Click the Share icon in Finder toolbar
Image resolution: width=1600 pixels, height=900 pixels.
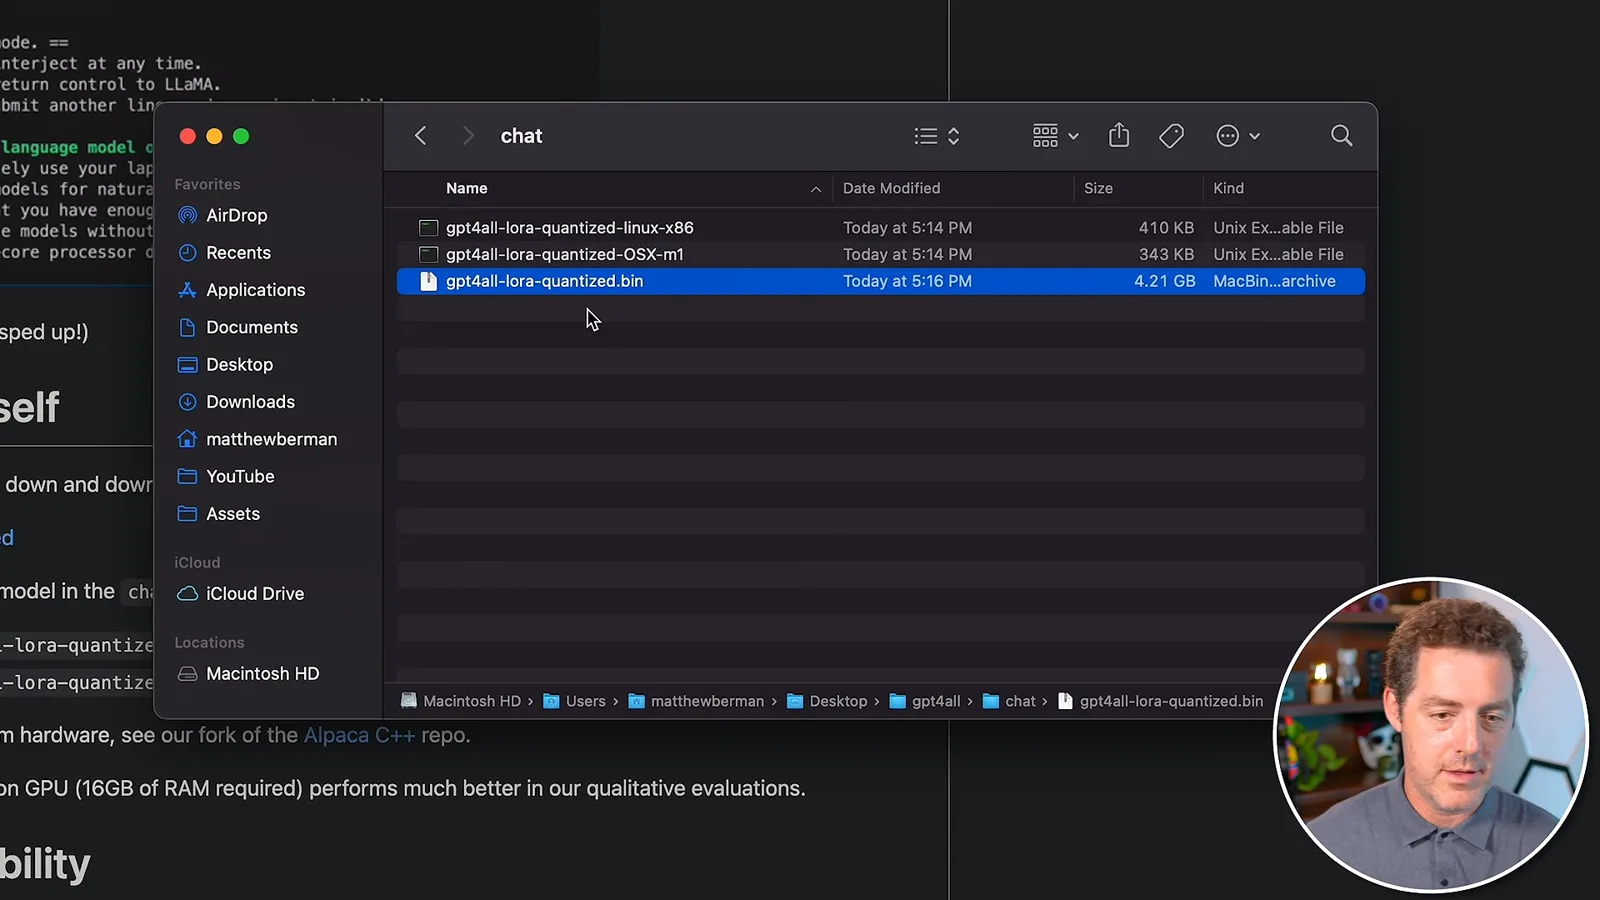click(x=1119, y=135)
